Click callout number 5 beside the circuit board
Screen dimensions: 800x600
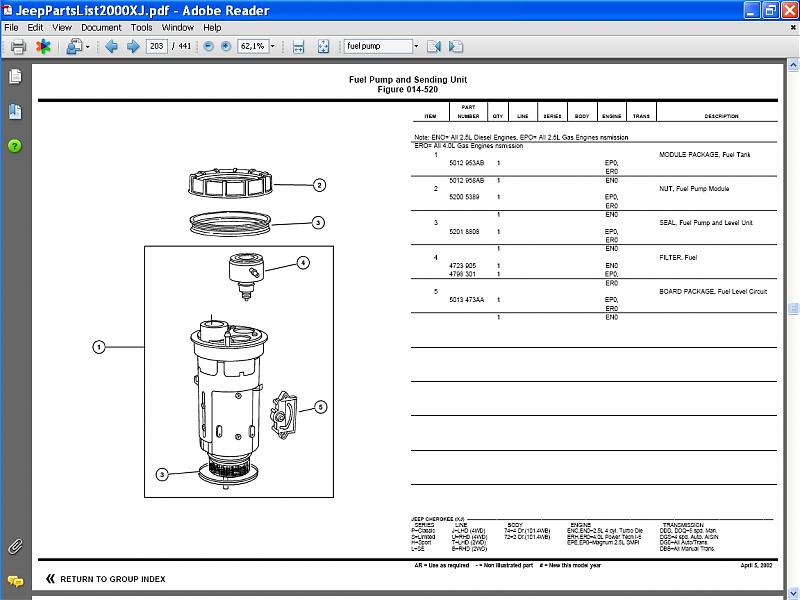[320, 407]
